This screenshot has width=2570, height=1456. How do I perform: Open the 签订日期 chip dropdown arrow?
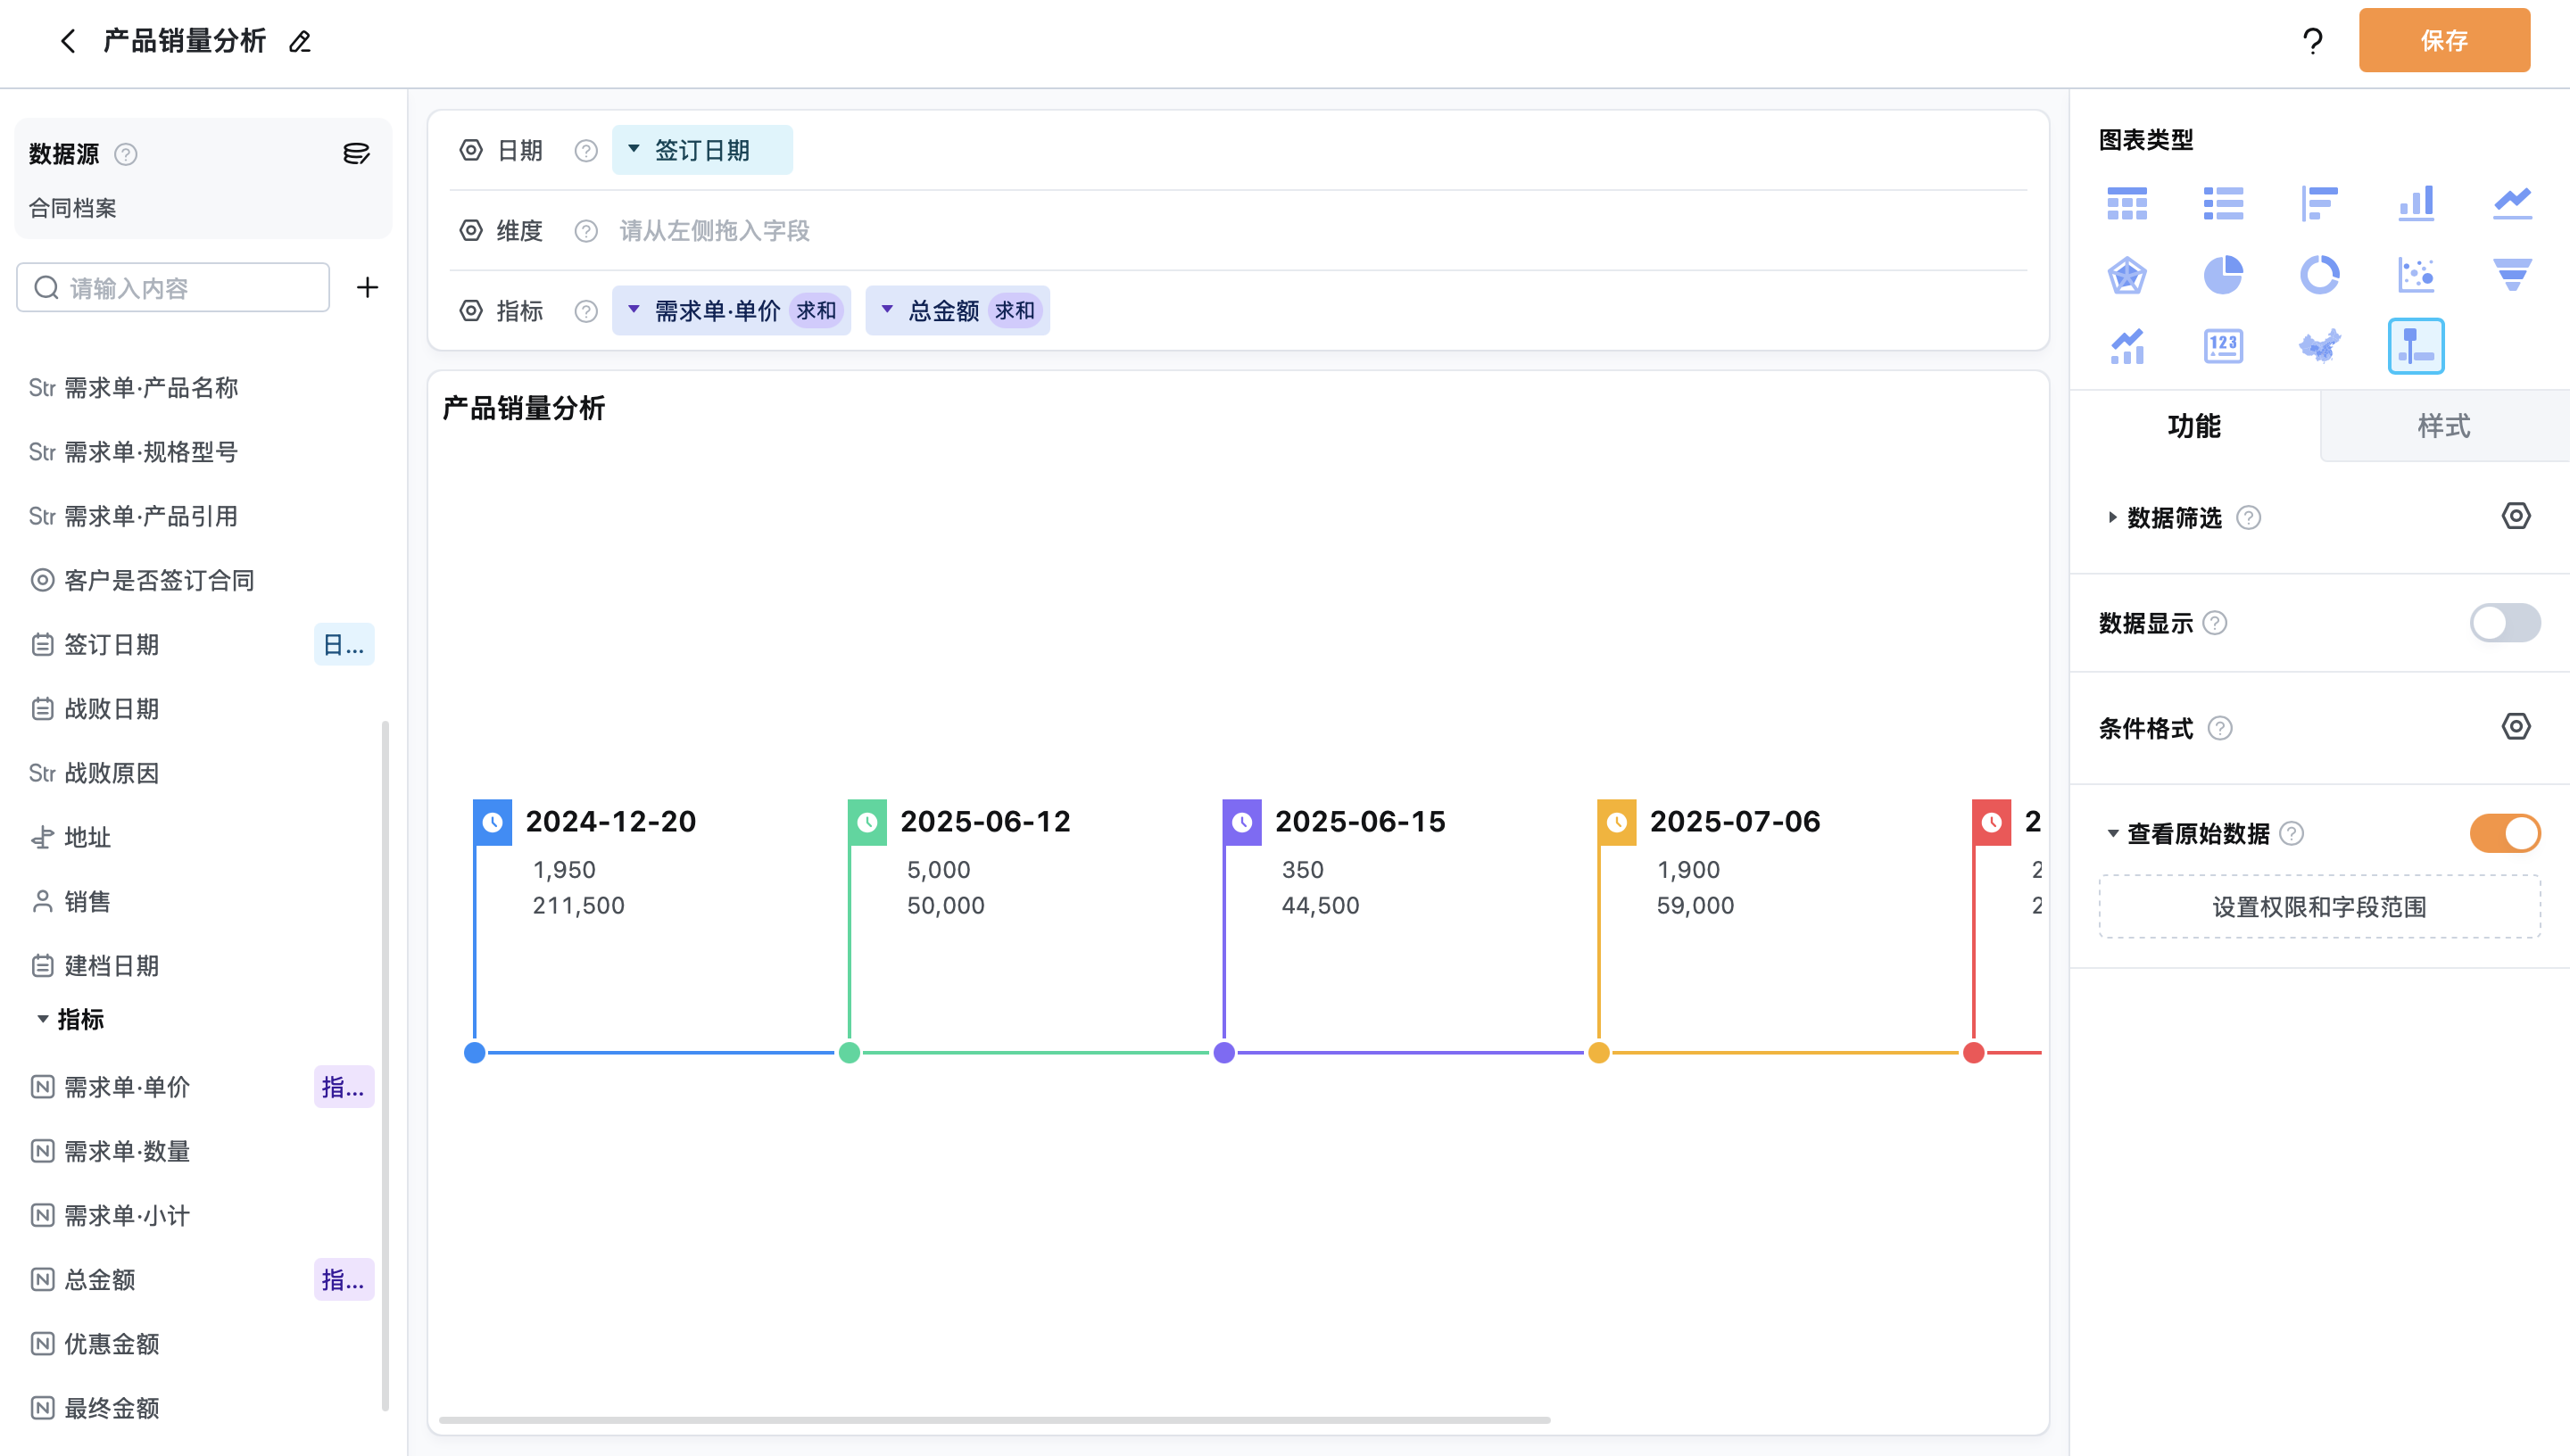(633, 149)
